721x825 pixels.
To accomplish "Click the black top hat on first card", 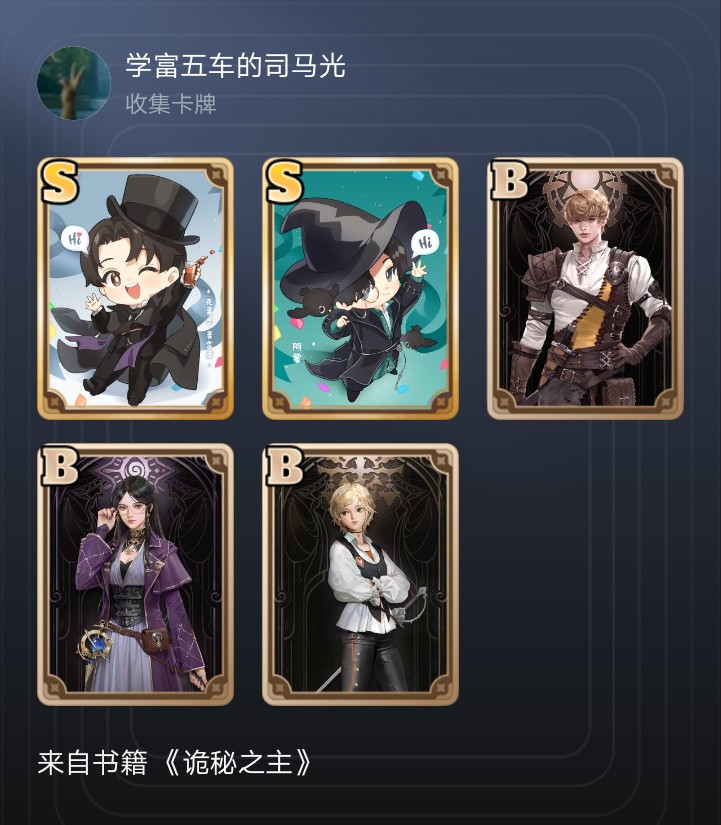I will (154, 209).
